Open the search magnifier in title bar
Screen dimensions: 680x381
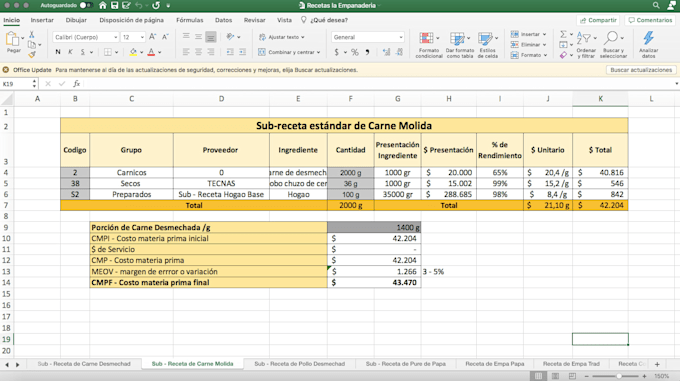[x=656, y=5]
